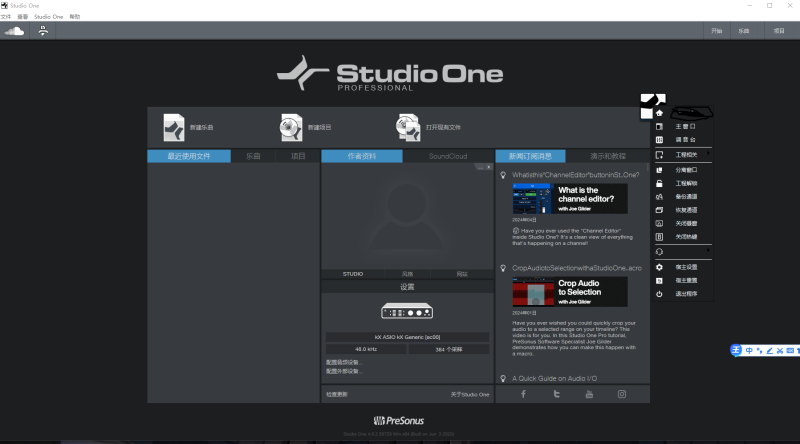Click the 开始 page button at top right
Screen dimensions: 800x444
(717, 31)
